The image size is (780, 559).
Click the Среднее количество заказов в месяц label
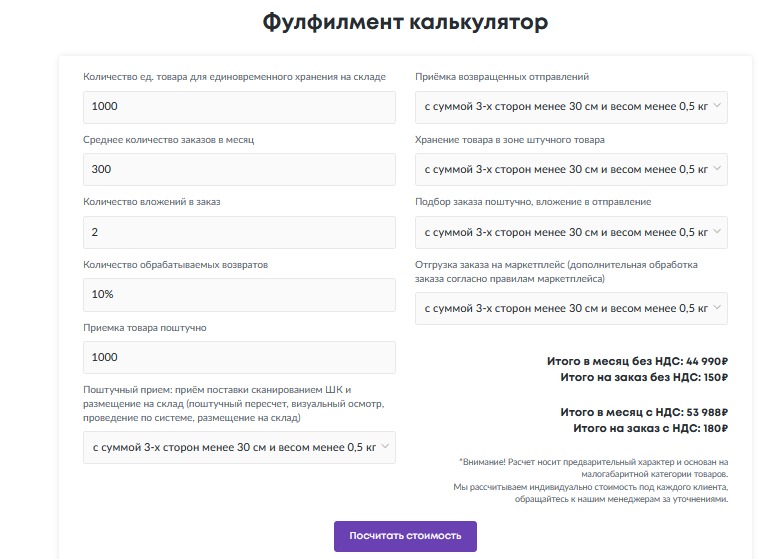pyautogui.click(x=168, y=139)
